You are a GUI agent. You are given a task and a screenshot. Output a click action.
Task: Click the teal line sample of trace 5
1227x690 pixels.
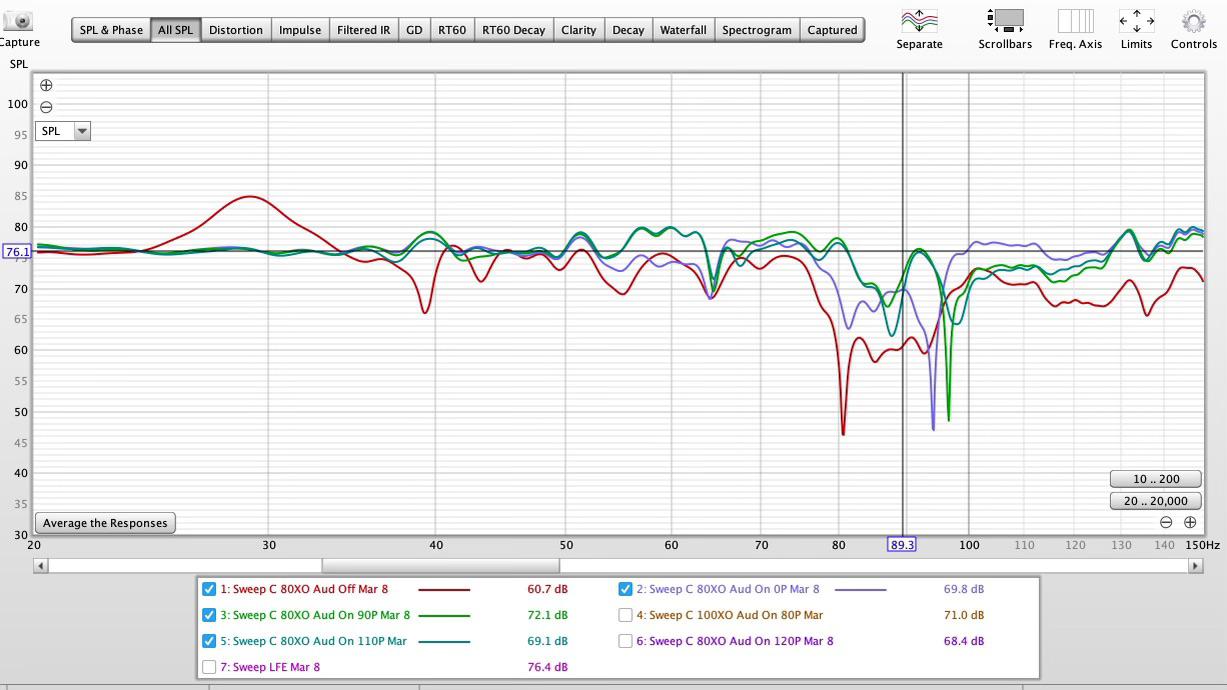click(444, 641)
